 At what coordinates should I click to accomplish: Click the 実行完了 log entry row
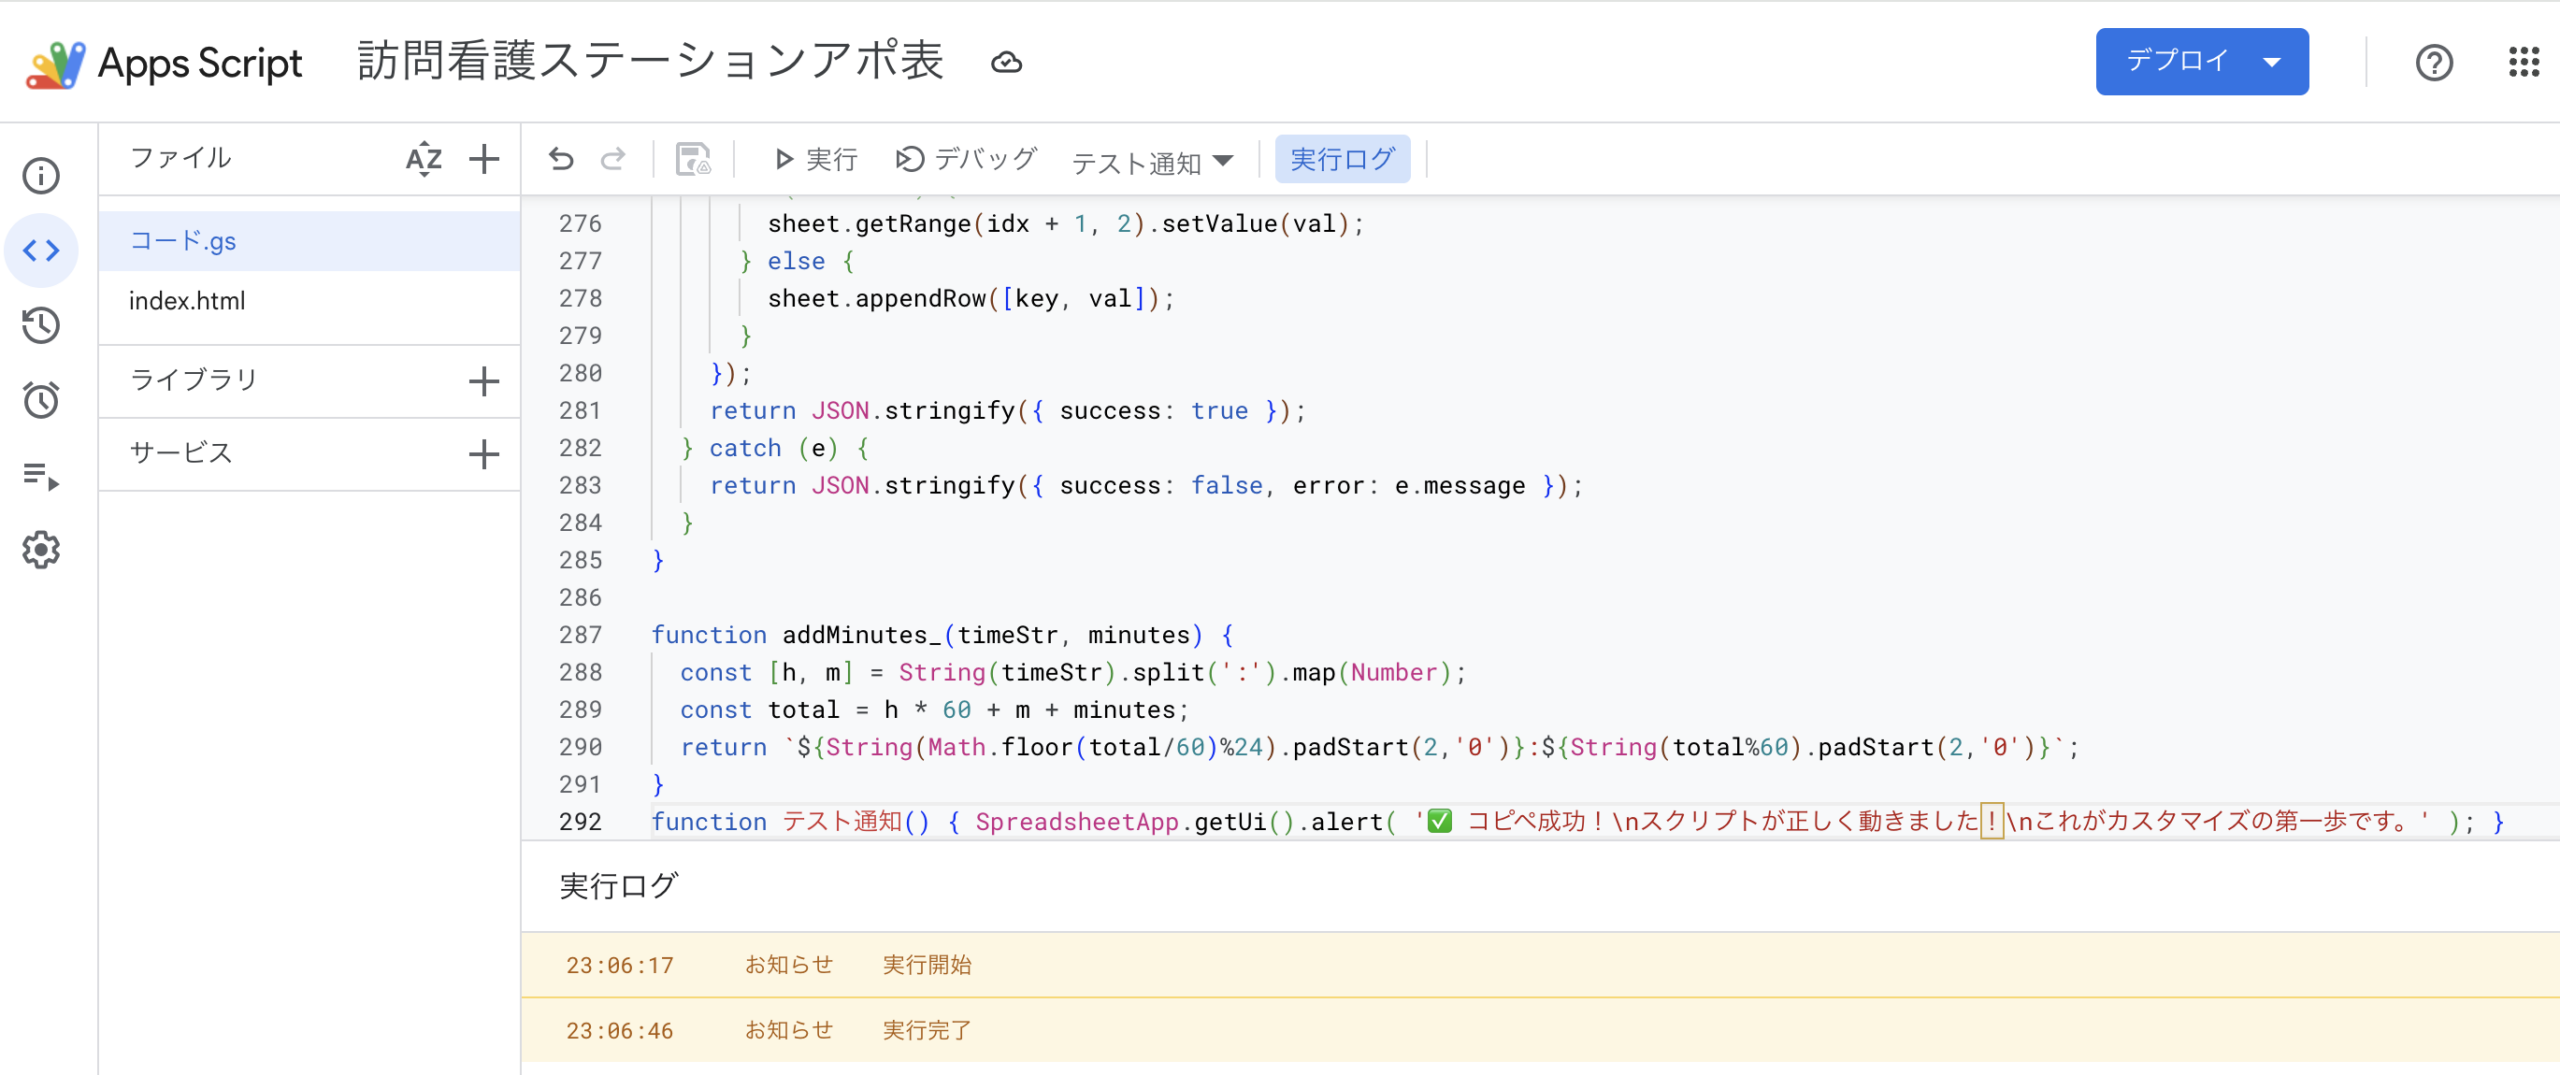[1540, 1031]
